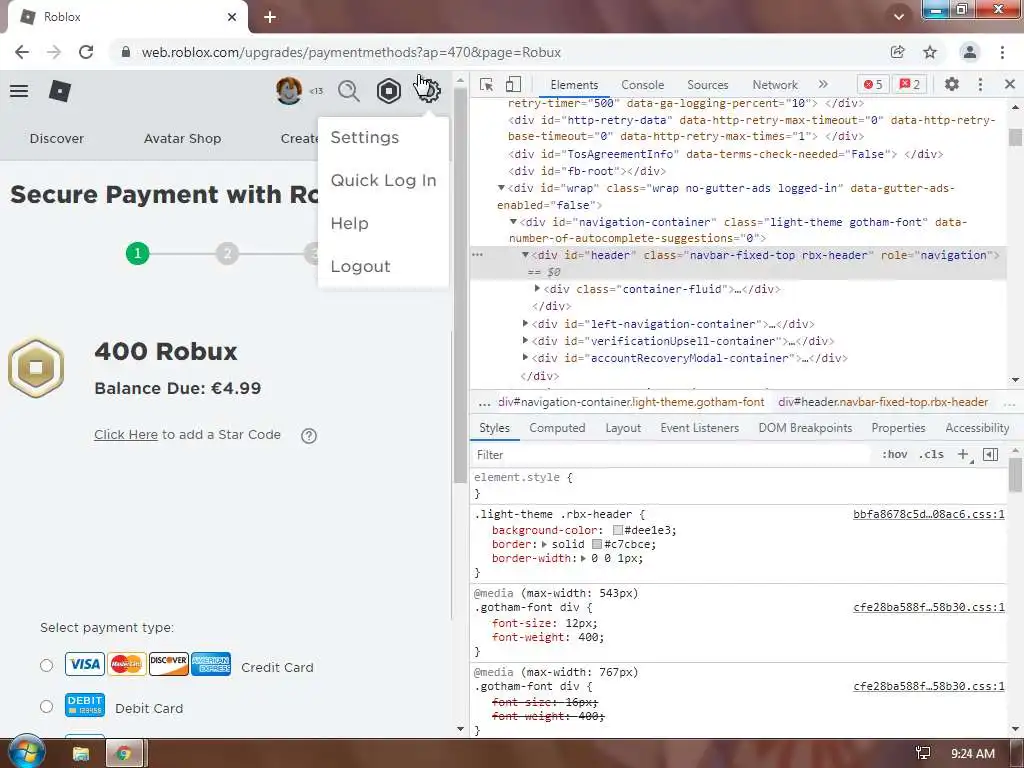Expand the accountRecoveryModal-container div
The height and width of the screenshot is (768, 1024).
[x=525, y=357]
